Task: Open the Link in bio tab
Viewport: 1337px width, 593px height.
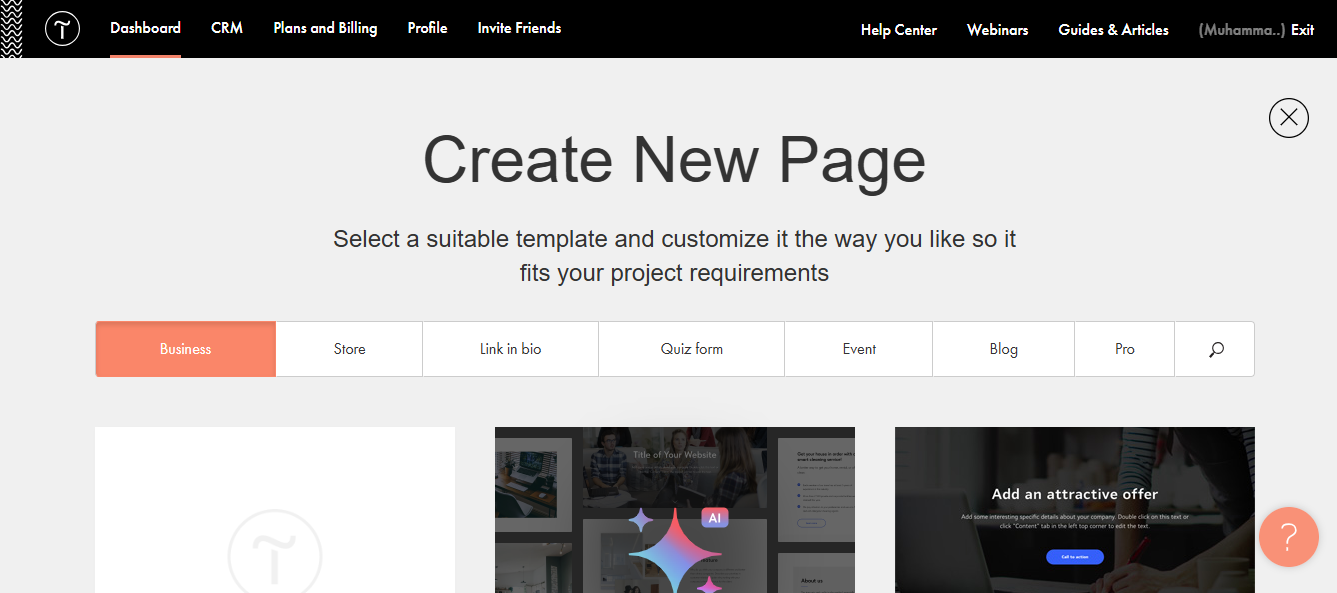Action: pos(510,349)
